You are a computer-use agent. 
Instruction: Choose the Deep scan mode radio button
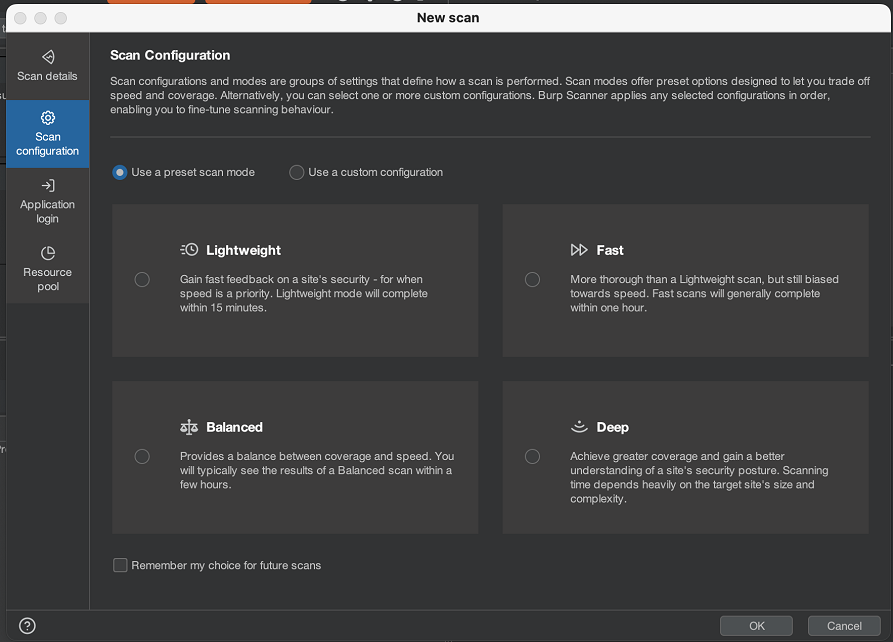click(x=532, y=457)
